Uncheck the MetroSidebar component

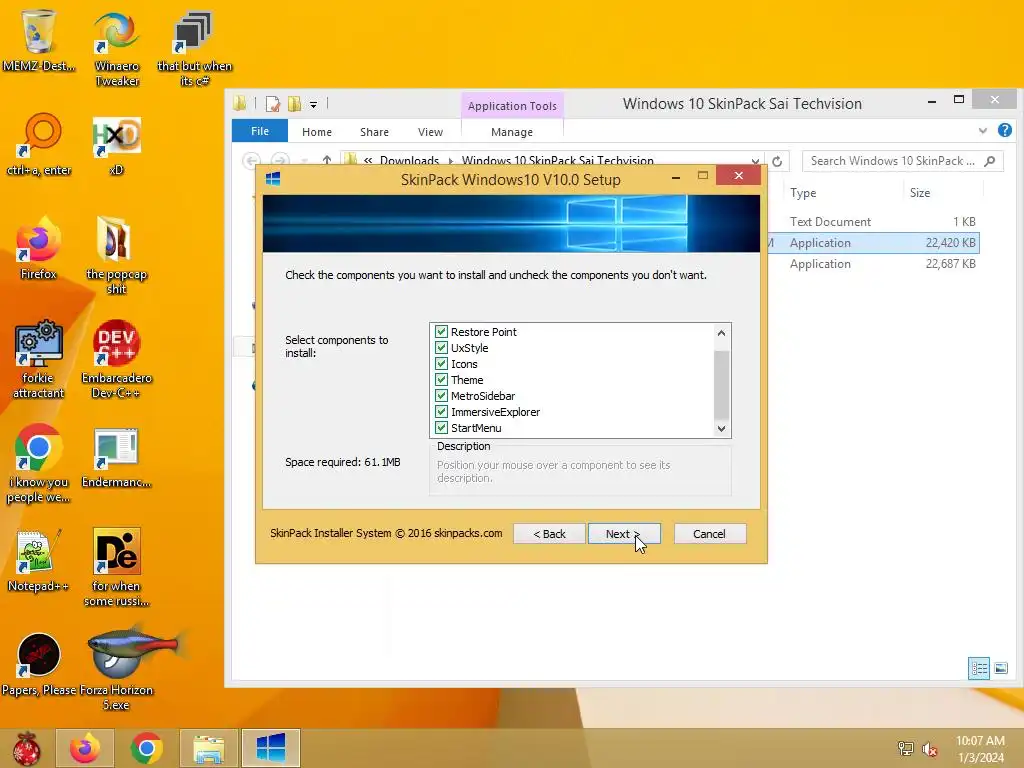[x=441, y=396]
